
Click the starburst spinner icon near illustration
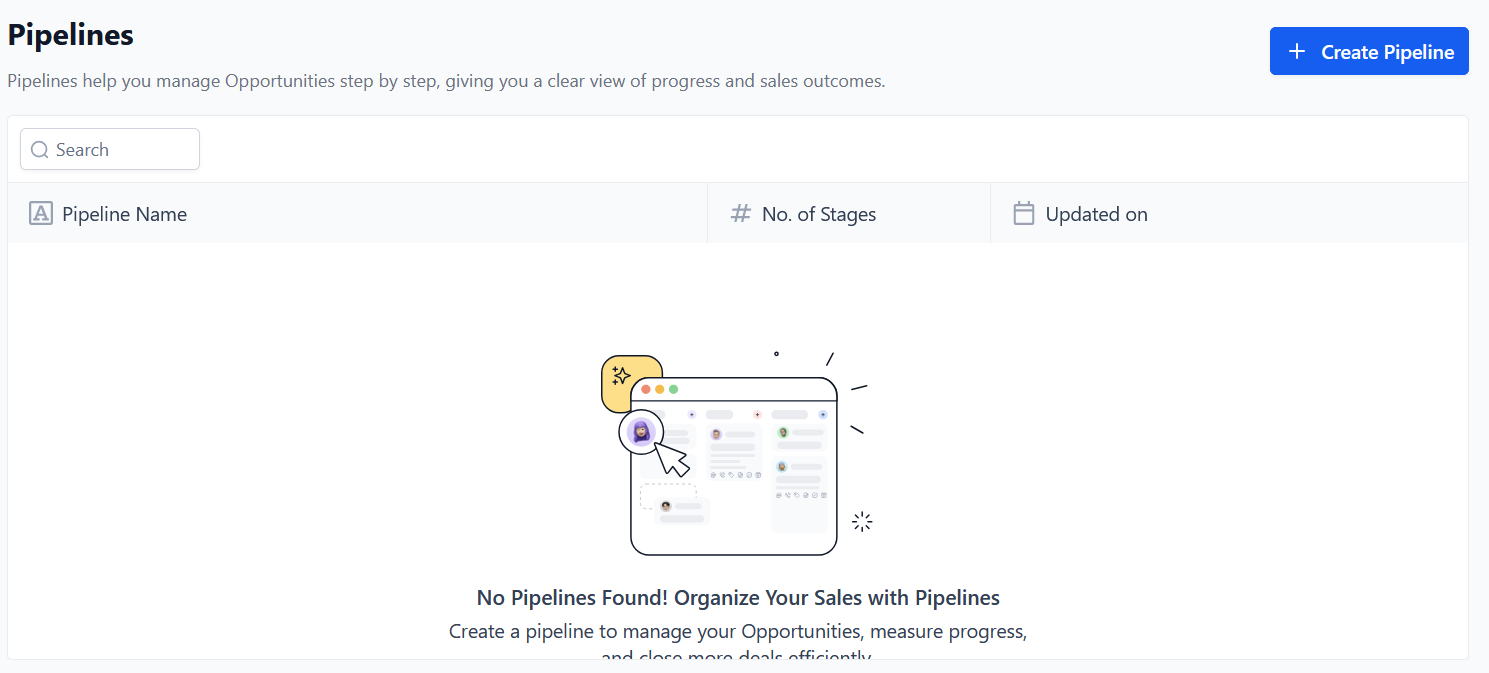[862, 521]
